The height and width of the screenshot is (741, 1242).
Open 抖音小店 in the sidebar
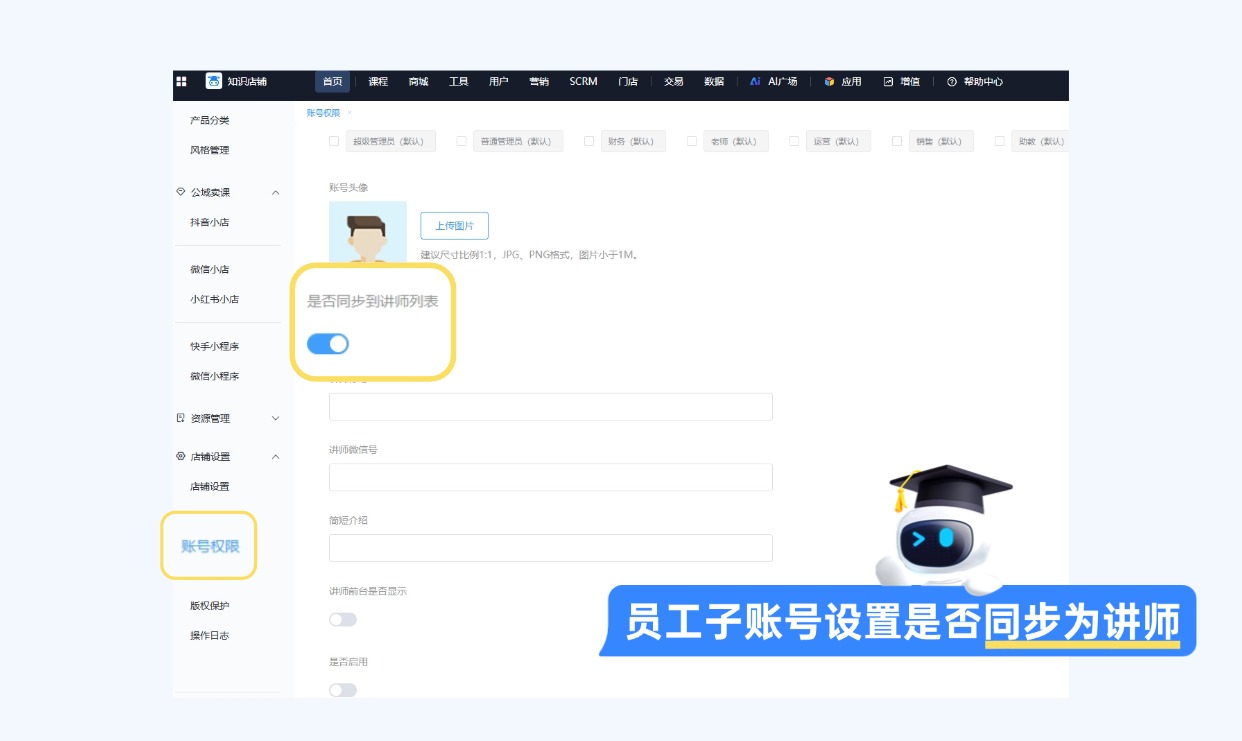click(210, 222)
